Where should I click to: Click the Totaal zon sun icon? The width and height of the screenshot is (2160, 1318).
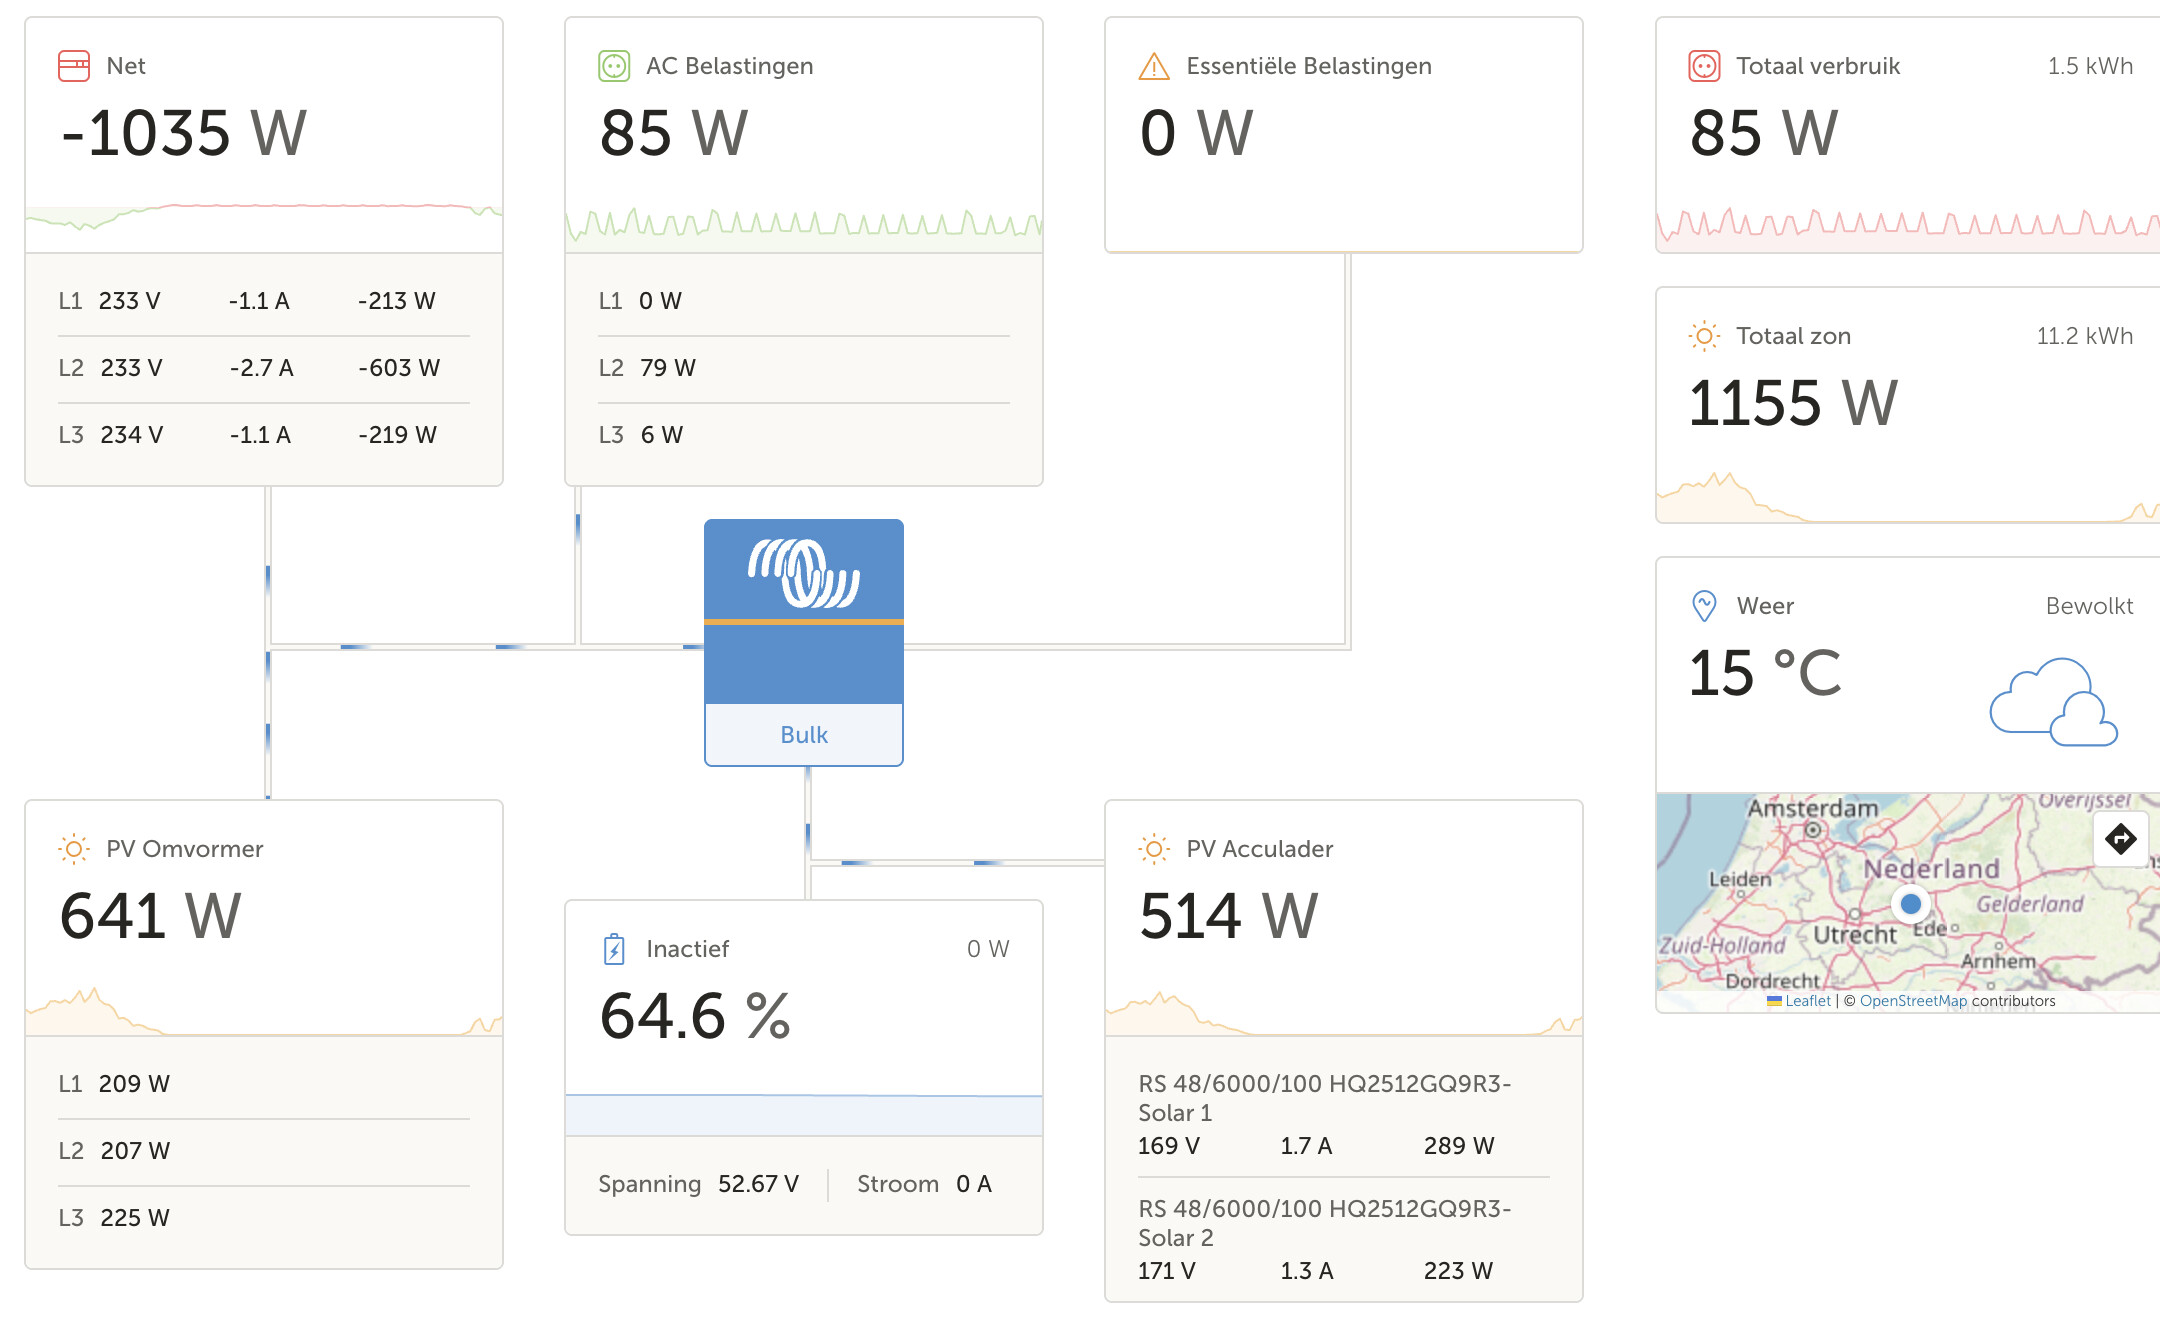point(1704,336)
